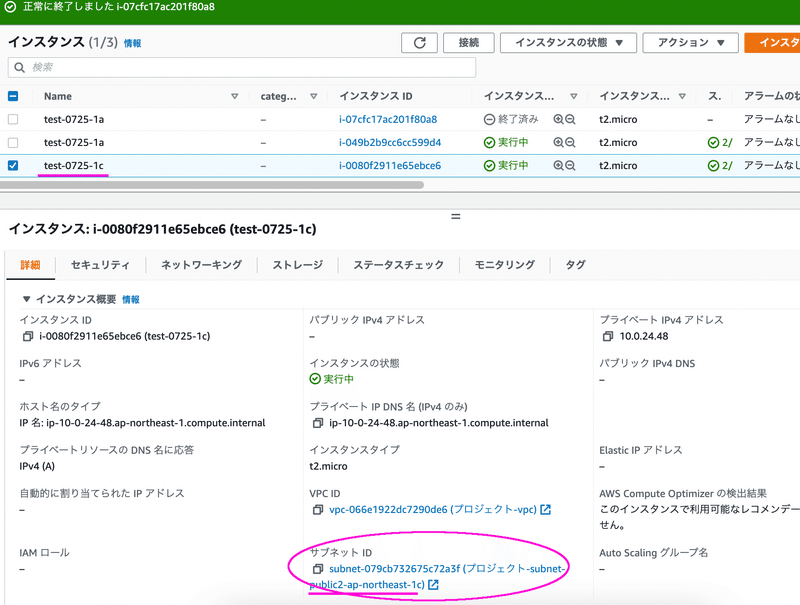Switch to the 詳細 tab
800x605 pixels.
tap(30, 265)
